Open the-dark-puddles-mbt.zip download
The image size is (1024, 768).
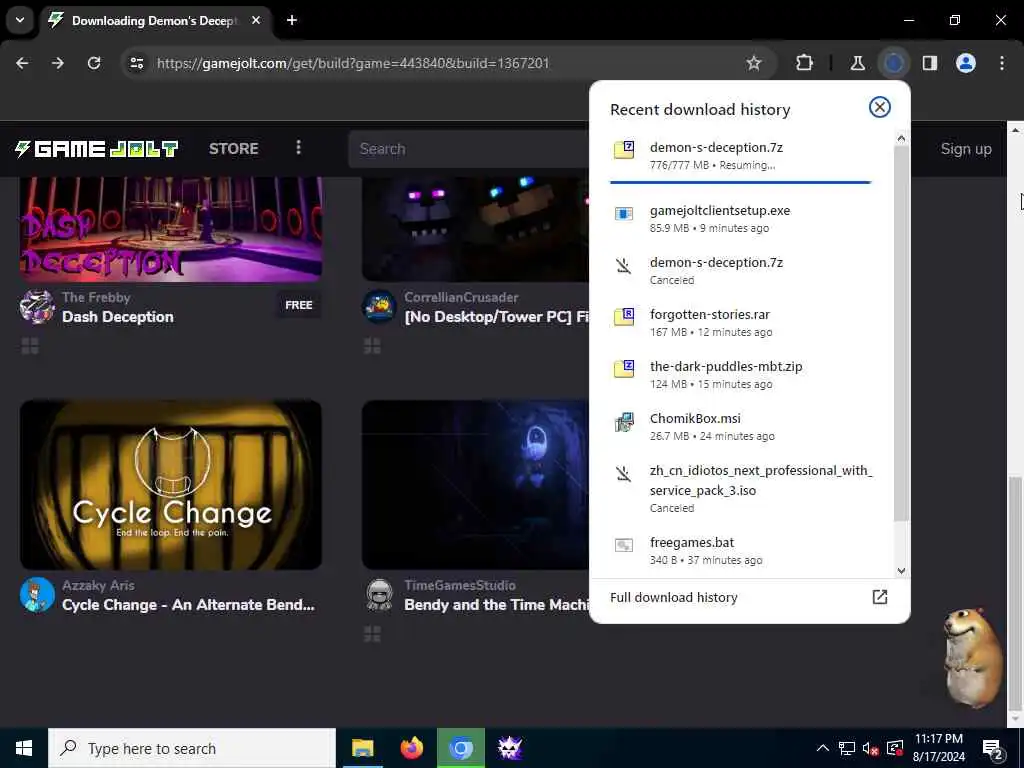(741, 374)
